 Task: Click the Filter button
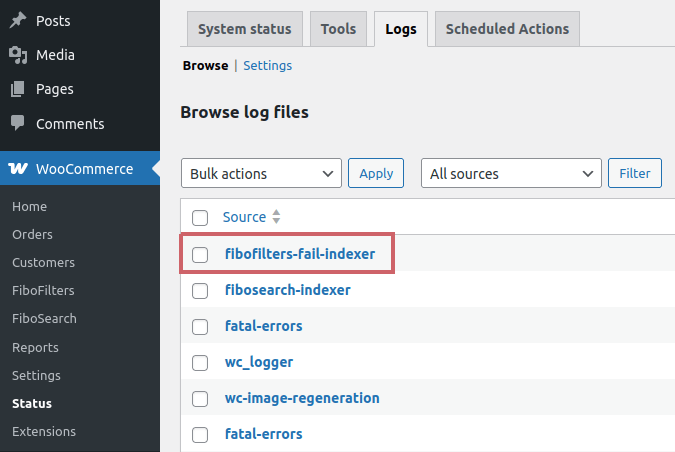click(x=635, y=173)
